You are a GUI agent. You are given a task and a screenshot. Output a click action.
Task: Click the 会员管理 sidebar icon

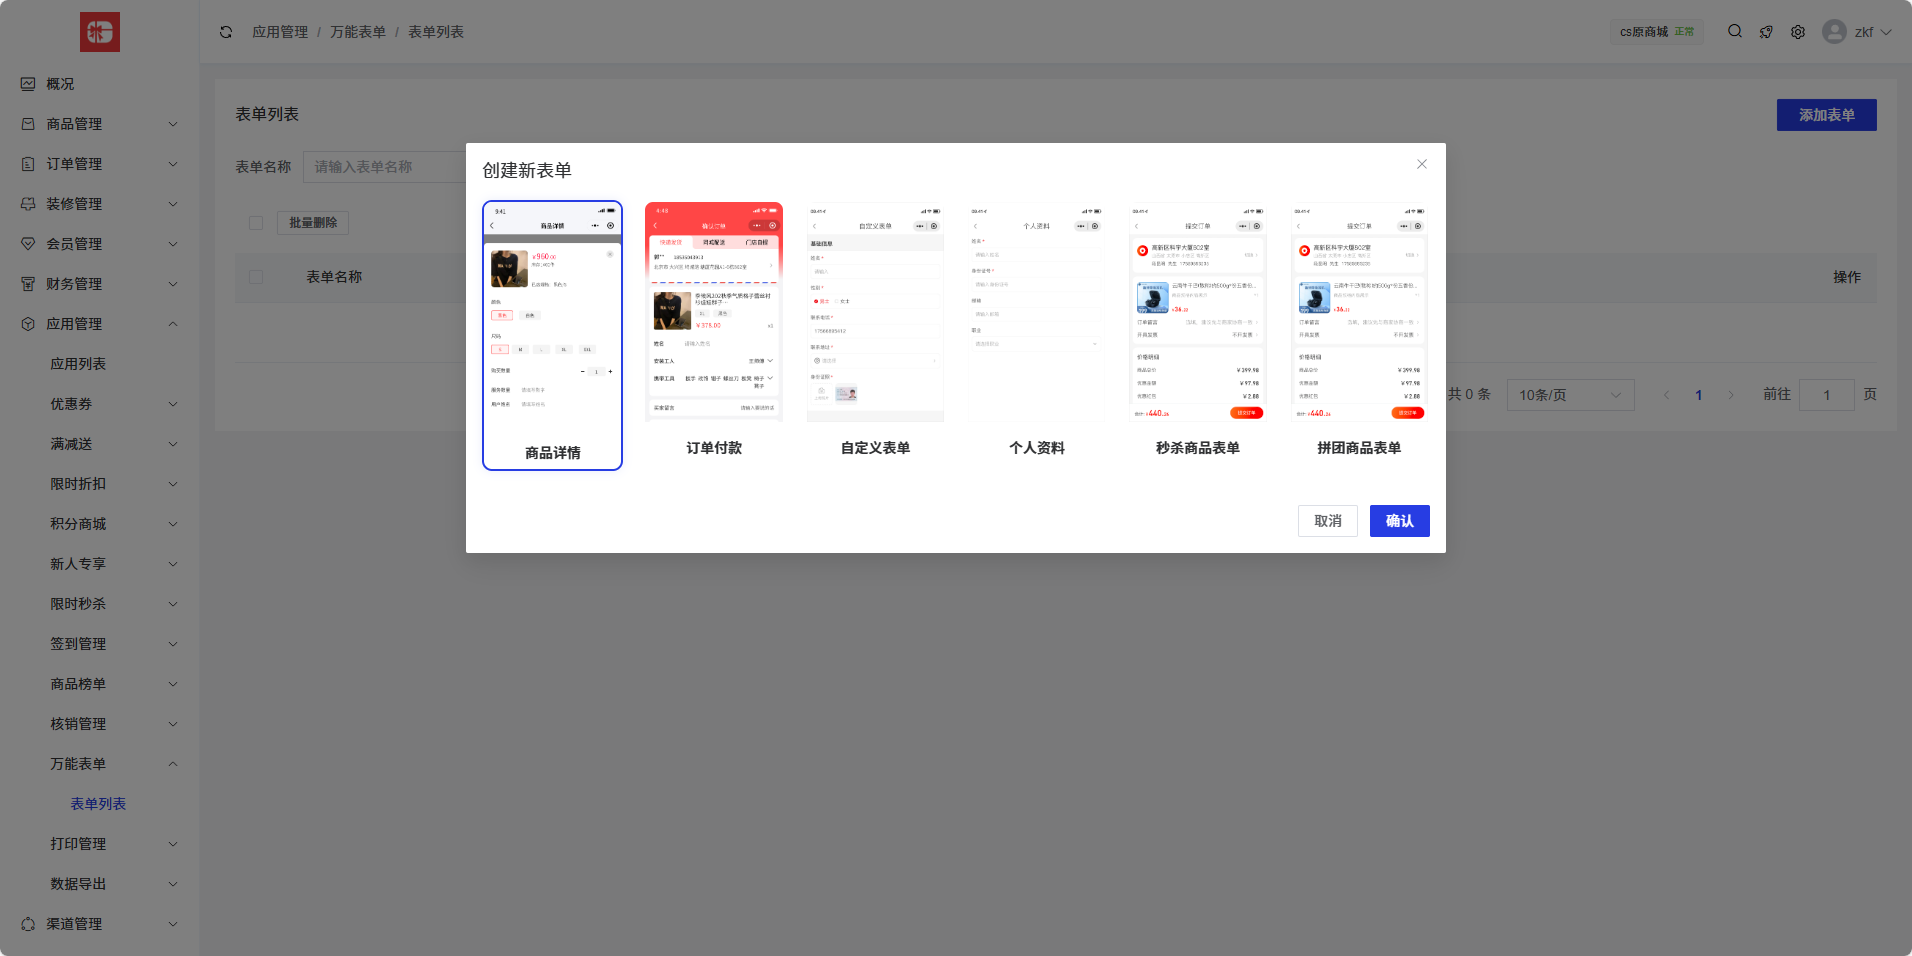(28, 244)
